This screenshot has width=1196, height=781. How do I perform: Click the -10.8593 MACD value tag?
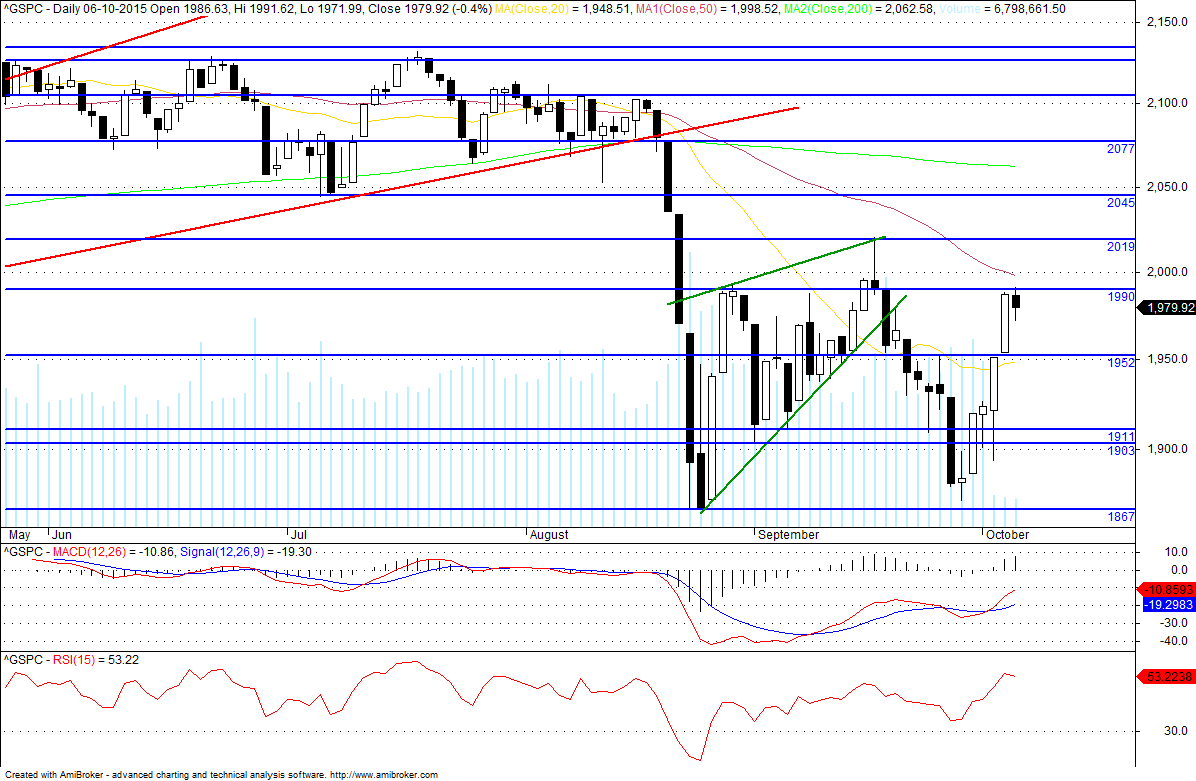1166,590
